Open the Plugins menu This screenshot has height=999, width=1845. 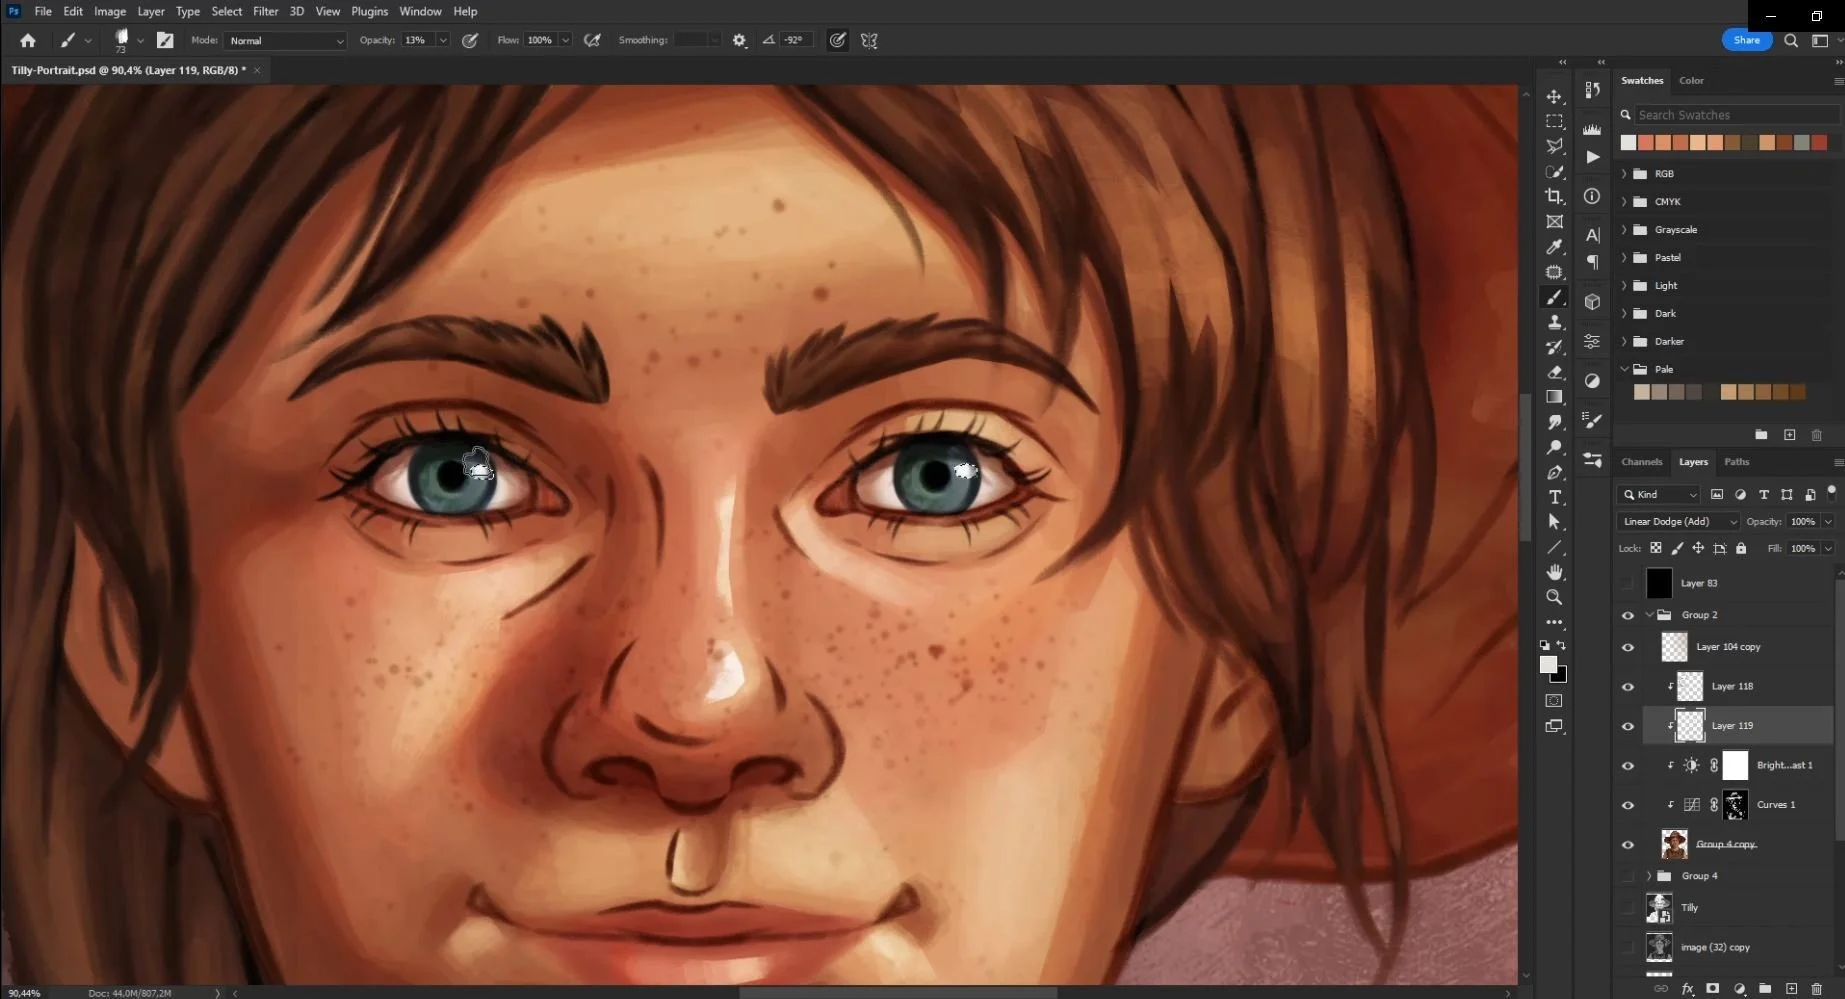(x=369, y=11)
